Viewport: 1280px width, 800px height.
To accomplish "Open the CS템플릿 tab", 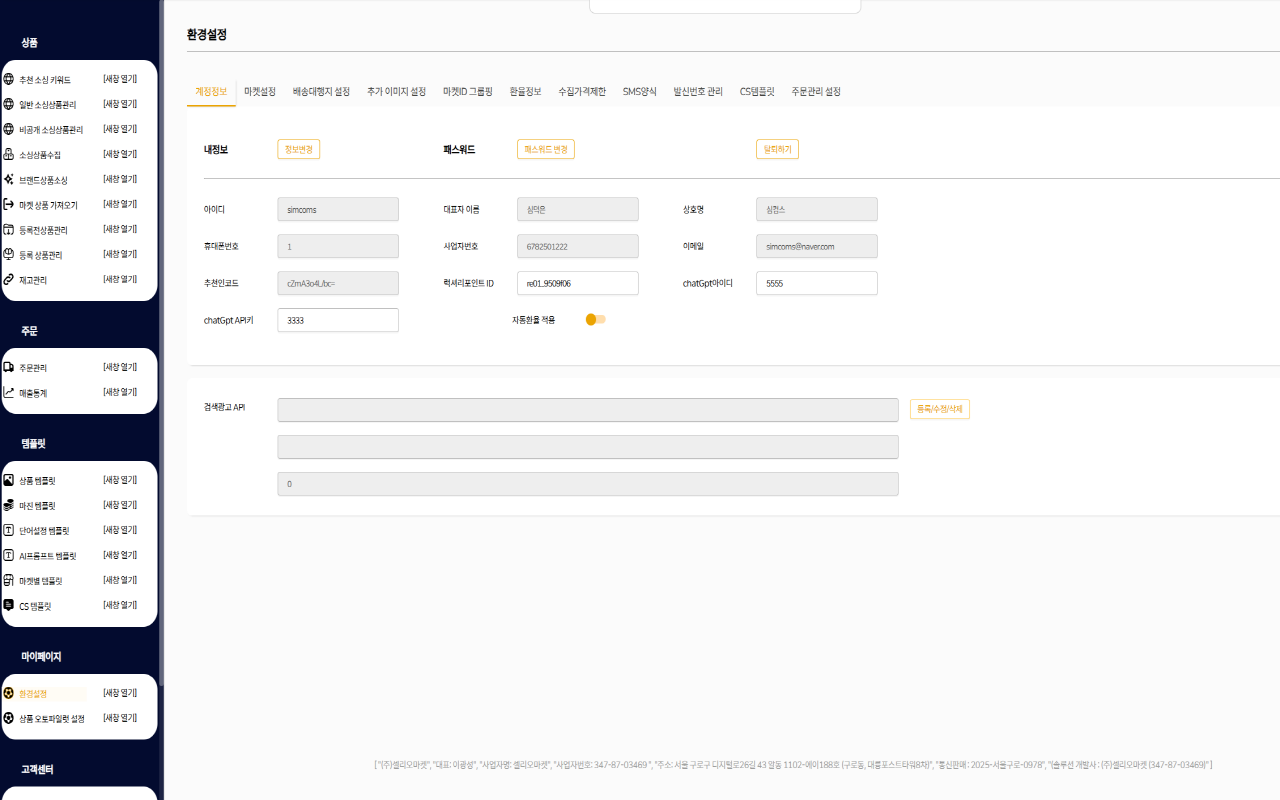I will [757, 92].
